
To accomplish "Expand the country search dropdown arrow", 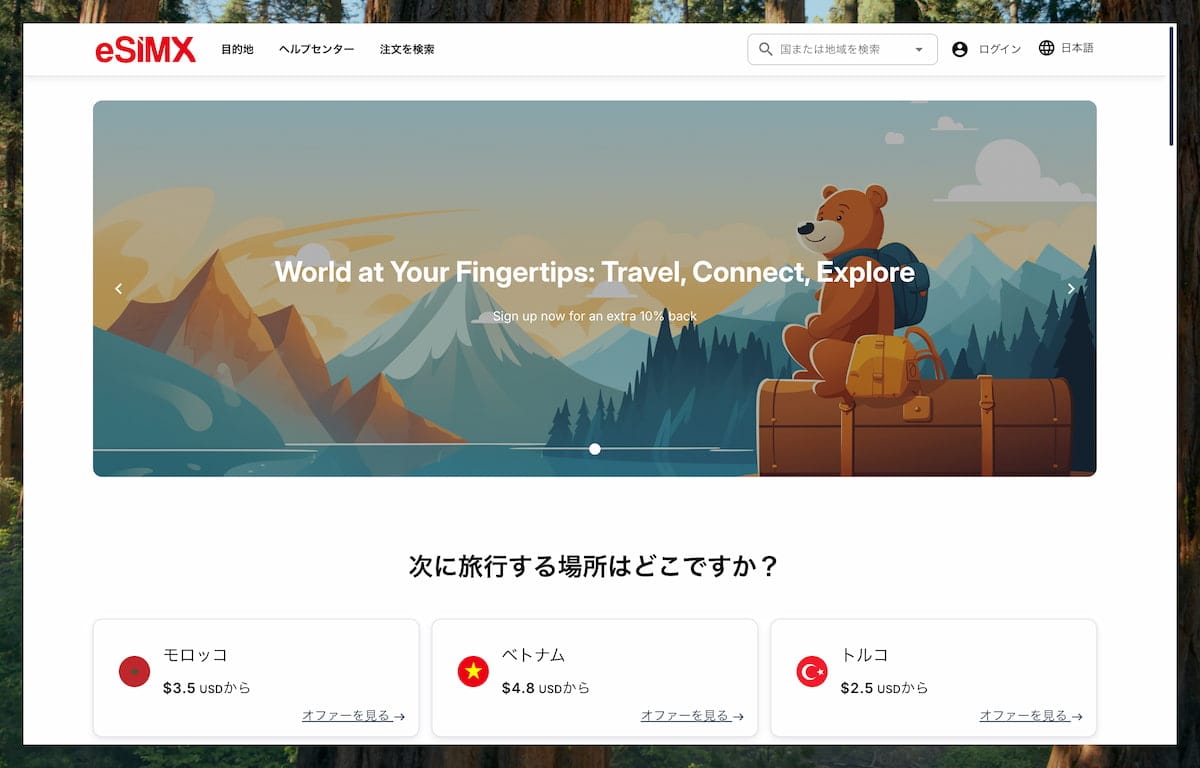I will click(919, 50).
